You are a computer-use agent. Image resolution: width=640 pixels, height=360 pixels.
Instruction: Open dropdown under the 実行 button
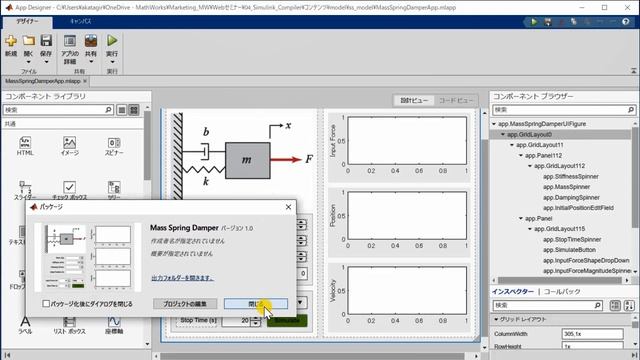pos(112,62)
